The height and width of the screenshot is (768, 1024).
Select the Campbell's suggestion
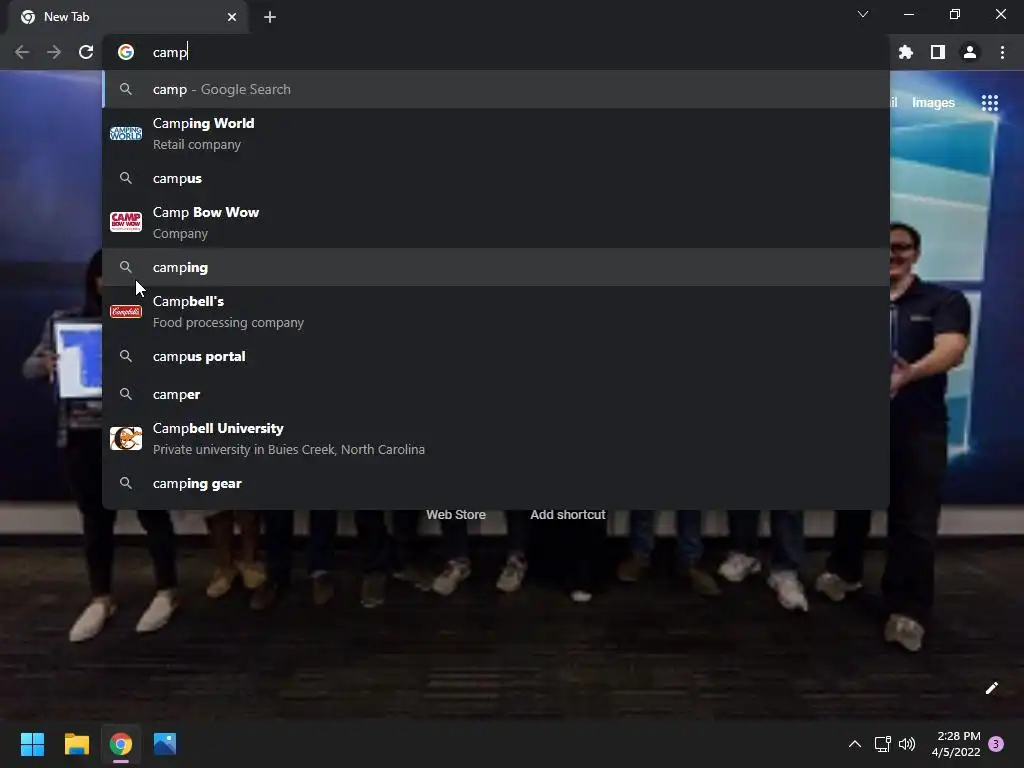(x=496, y=312)
